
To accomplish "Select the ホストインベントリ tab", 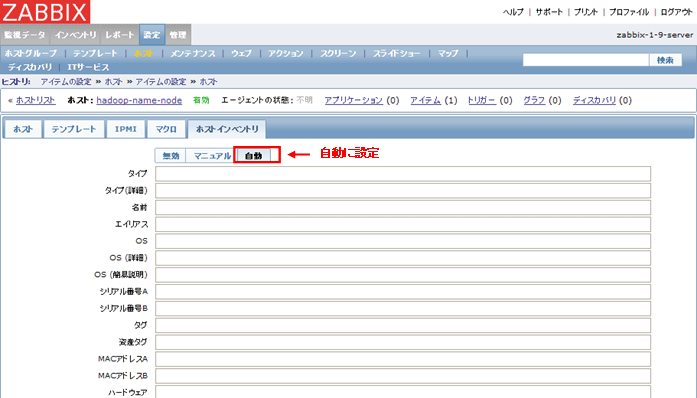I will tap(227, 129).
